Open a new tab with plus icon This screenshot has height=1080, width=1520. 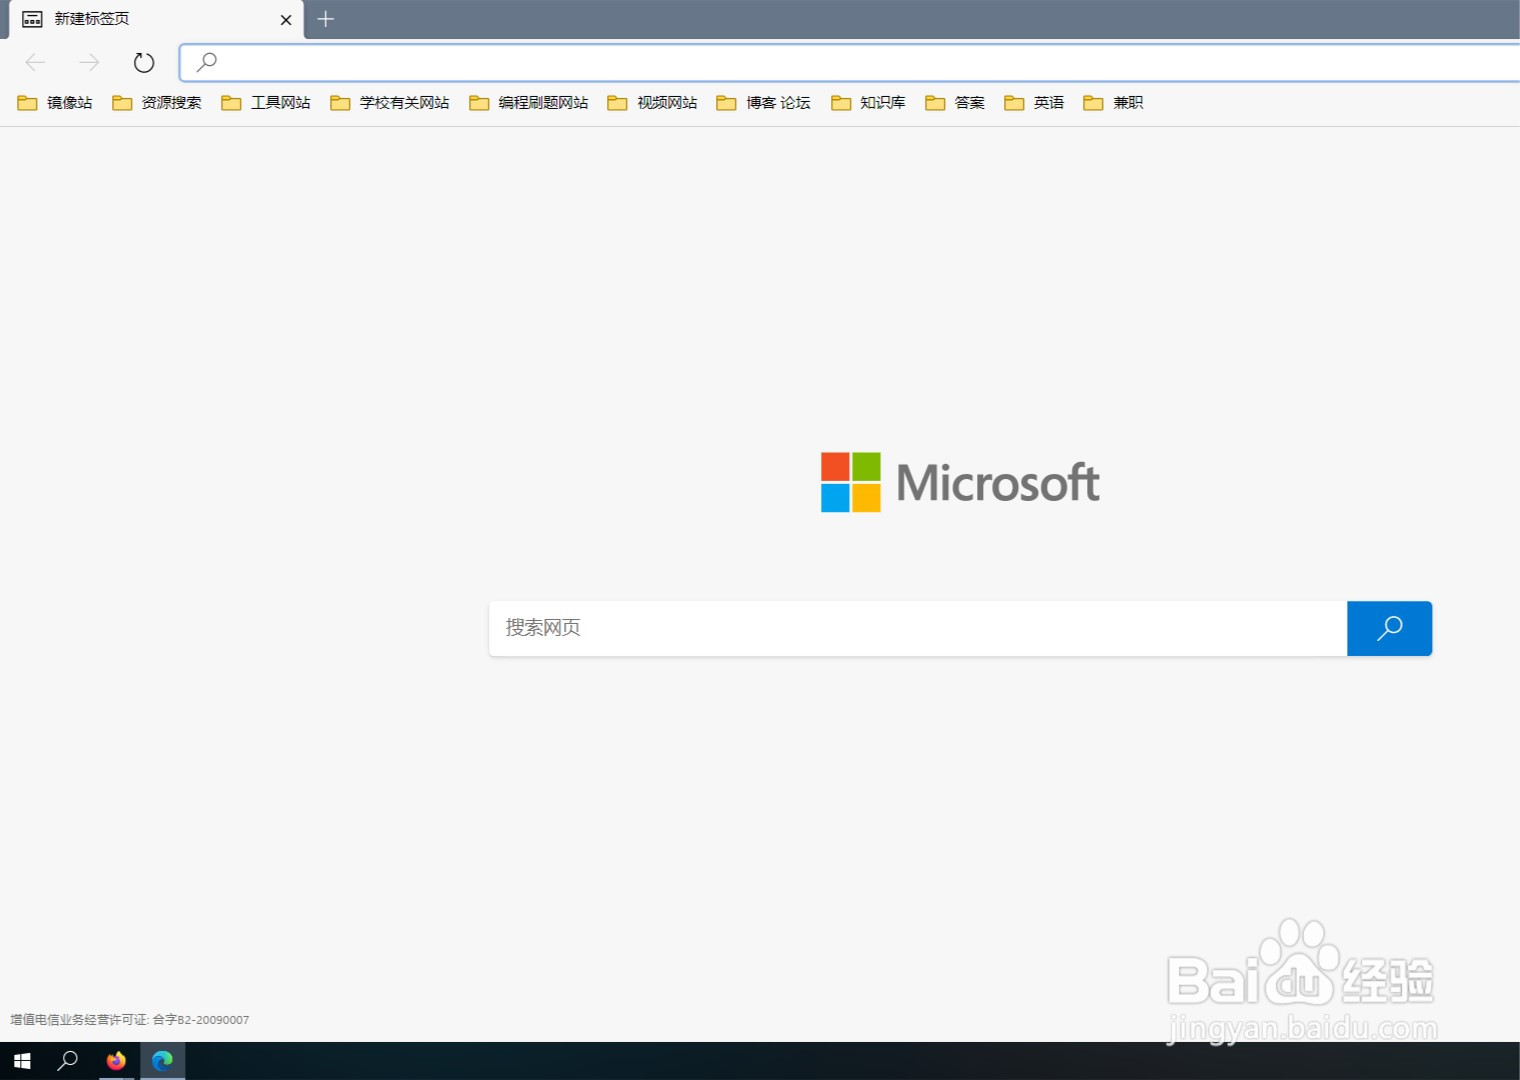coord(326,19)
